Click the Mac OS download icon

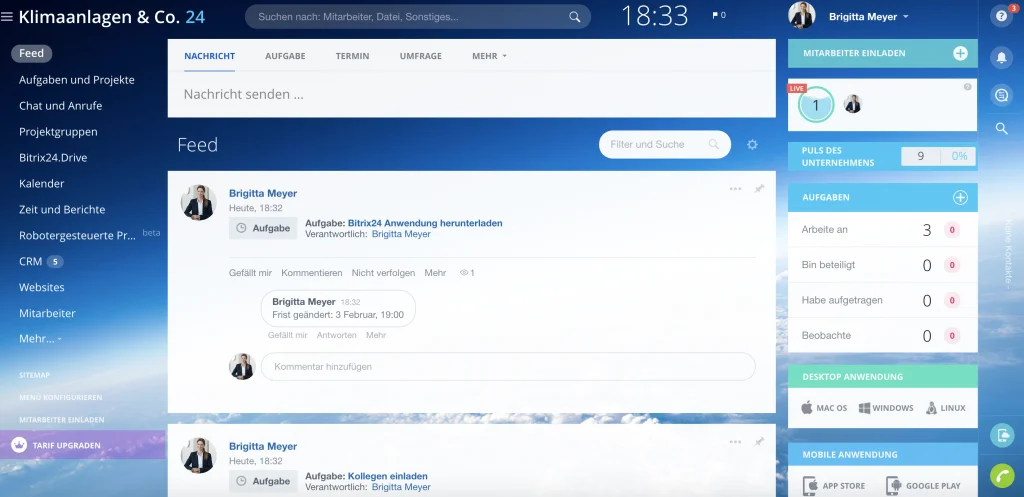[807, 408]
